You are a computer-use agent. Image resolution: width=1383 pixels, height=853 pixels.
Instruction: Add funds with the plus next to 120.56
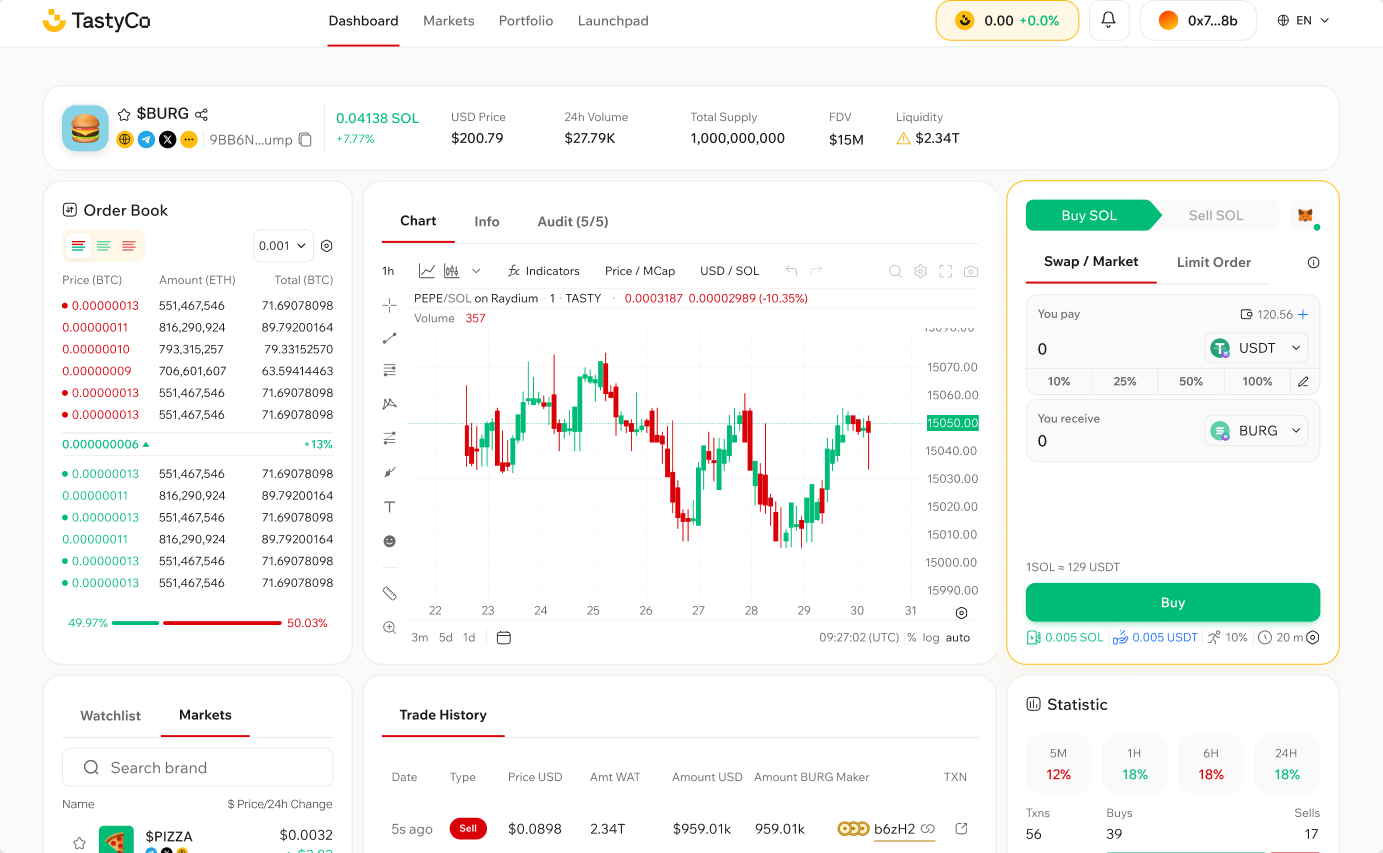pos(1302,314)
